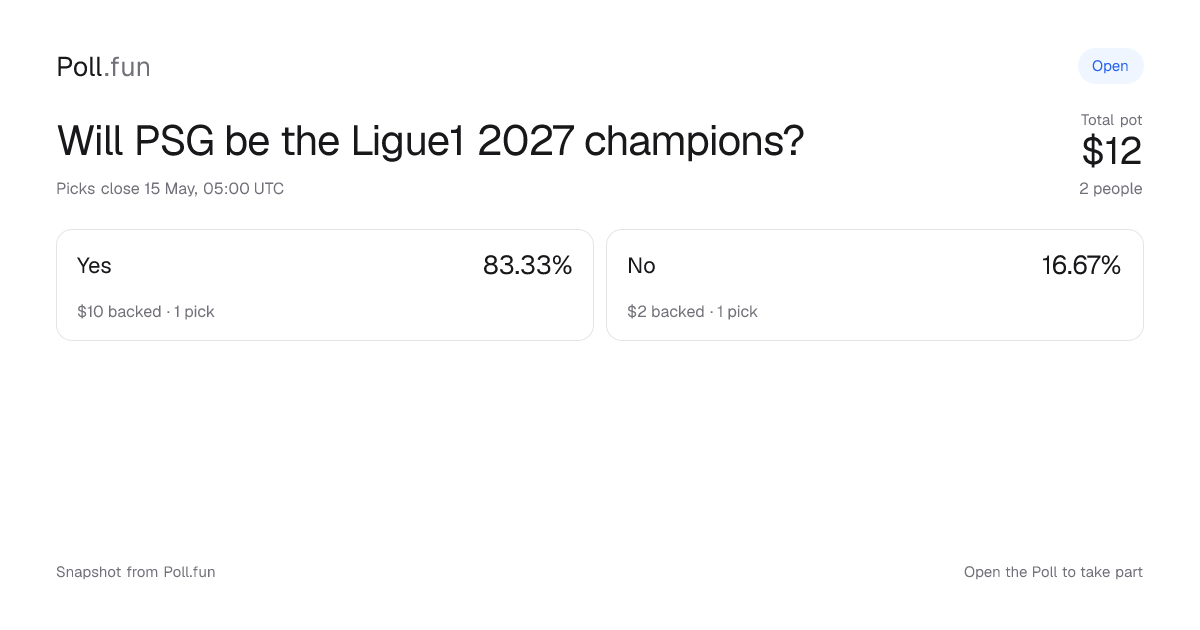Image resolution: width=1200 pixels, height=630 pixels.
Task: Click the "PSG" word in title
Action: click(x=174, y=142)
